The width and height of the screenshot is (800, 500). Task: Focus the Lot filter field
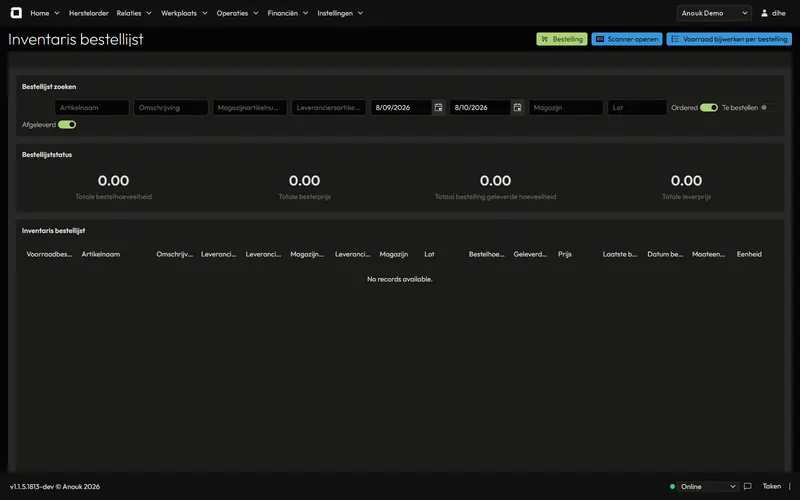637,108
